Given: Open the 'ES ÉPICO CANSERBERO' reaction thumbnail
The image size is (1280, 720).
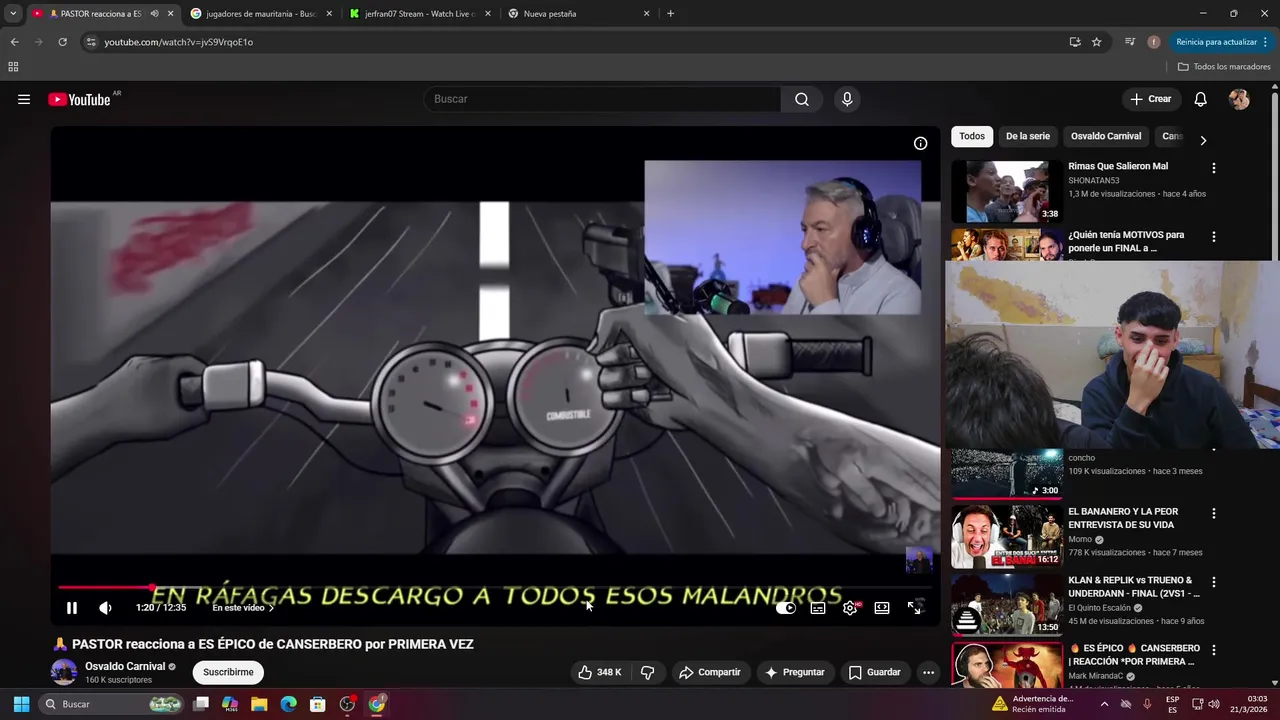Looking at the screenshot, I should point(1006,665).
